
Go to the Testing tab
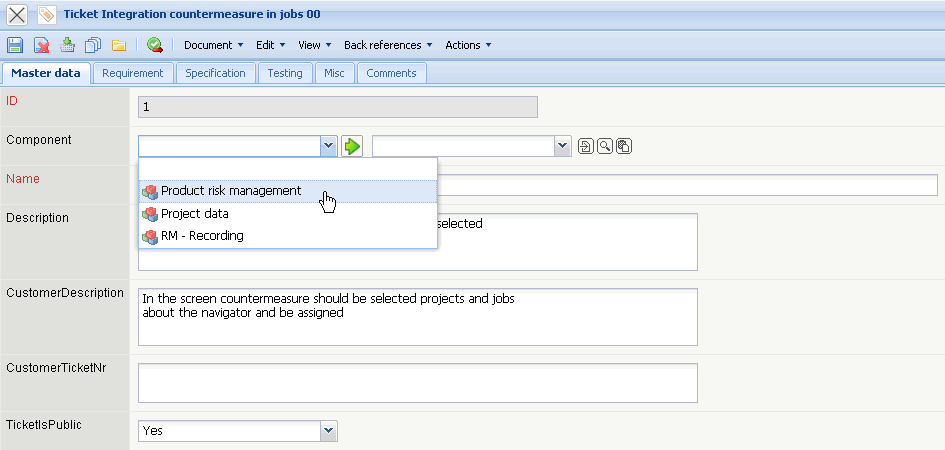point(285,73)
